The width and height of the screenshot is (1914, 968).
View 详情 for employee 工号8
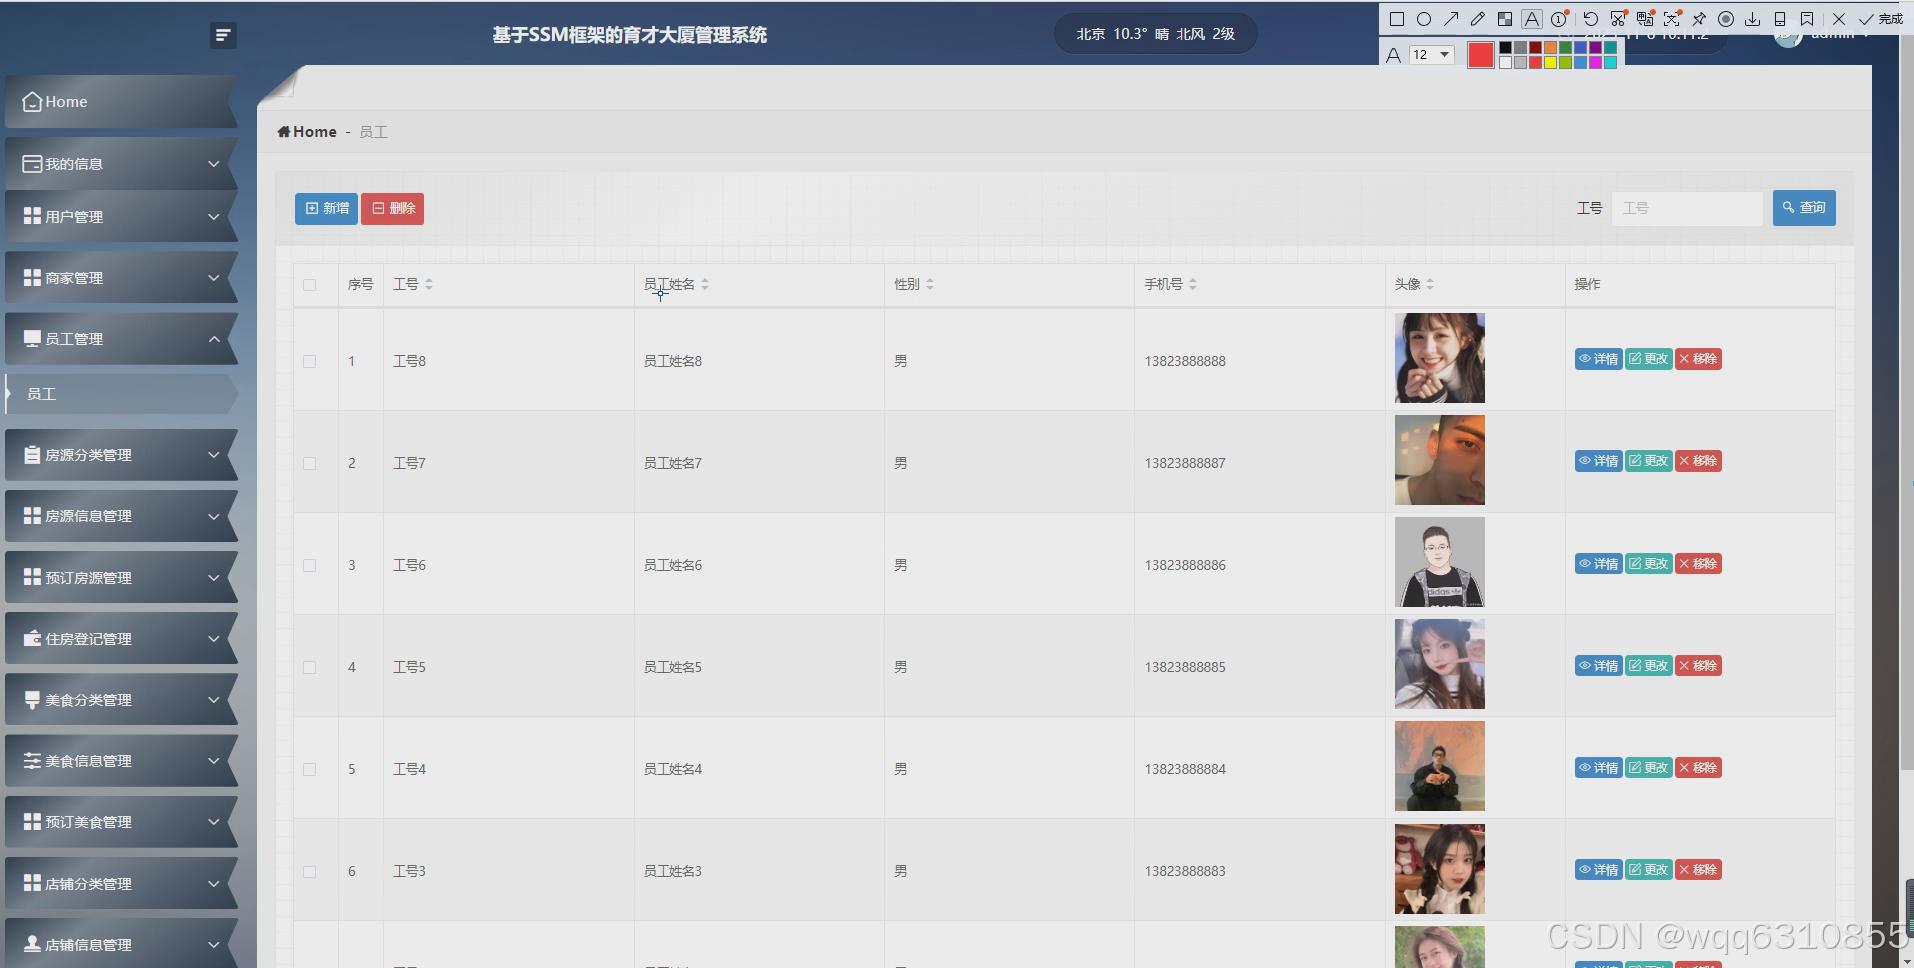tap(1598, 359)
